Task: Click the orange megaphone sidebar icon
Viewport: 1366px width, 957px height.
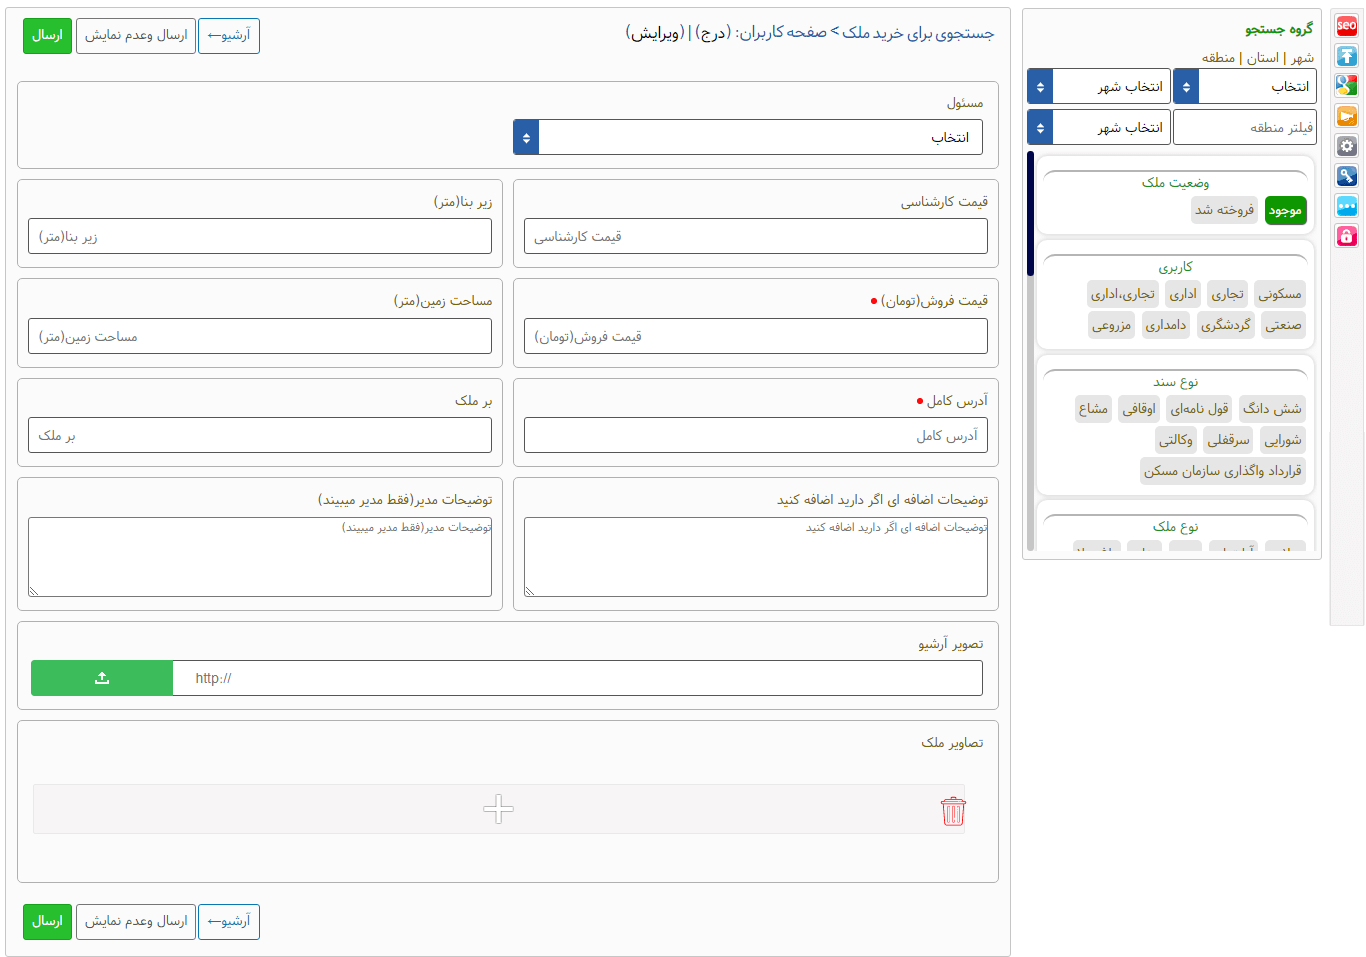Action: [1347, 116]
